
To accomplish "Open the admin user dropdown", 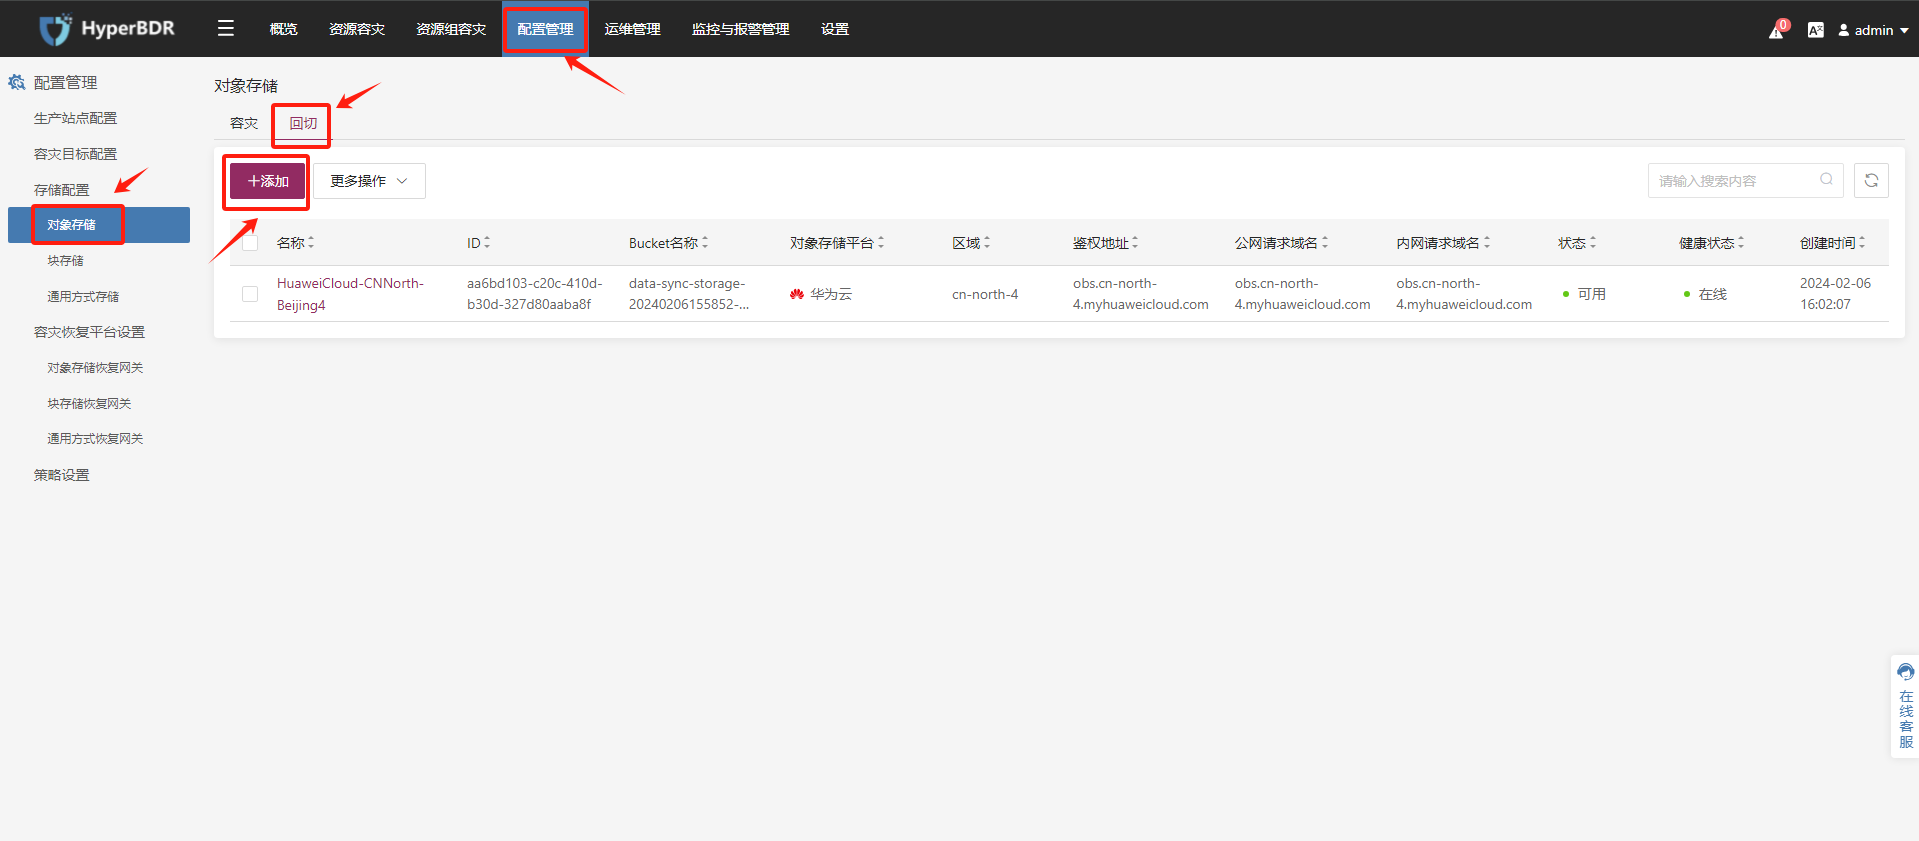I will tap(1873, 30).
